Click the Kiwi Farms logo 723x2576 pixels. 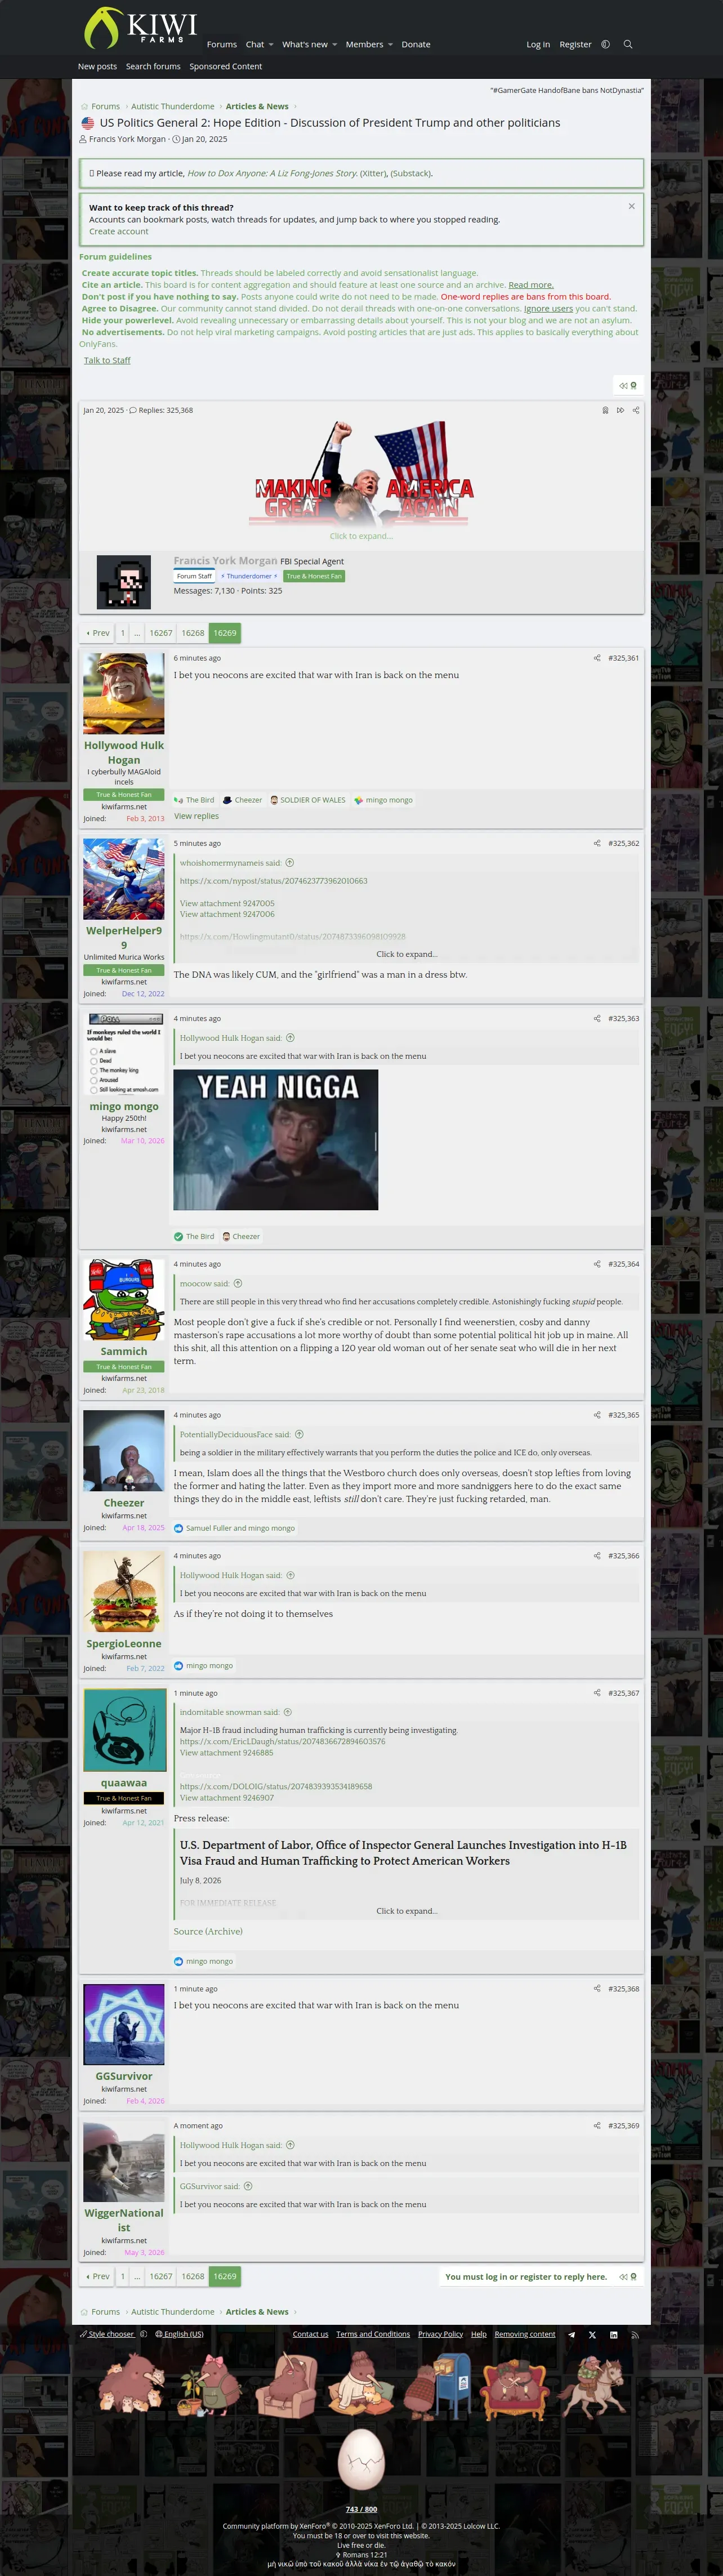click(140, 28)
